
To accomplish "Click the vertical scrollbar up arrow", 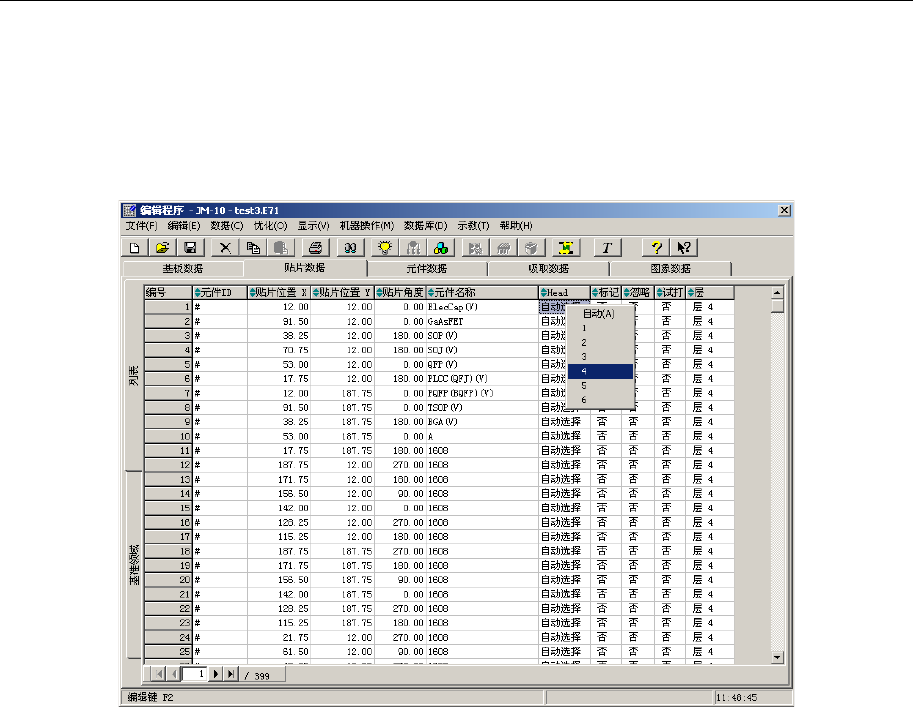I will coord(777,292).
